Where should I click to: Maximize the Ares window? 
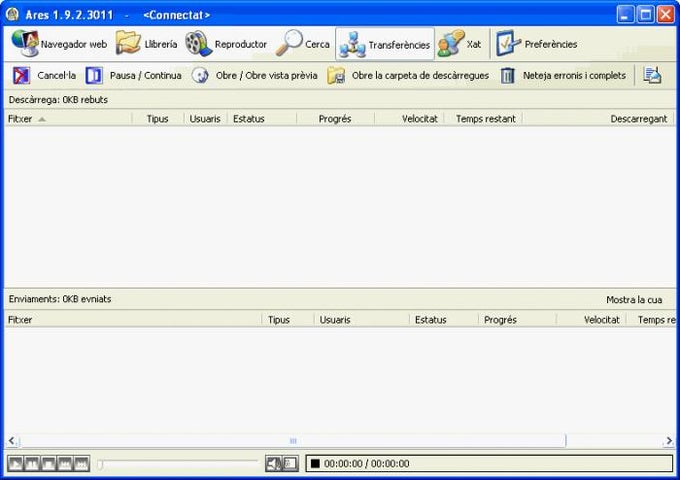point(645,14)
